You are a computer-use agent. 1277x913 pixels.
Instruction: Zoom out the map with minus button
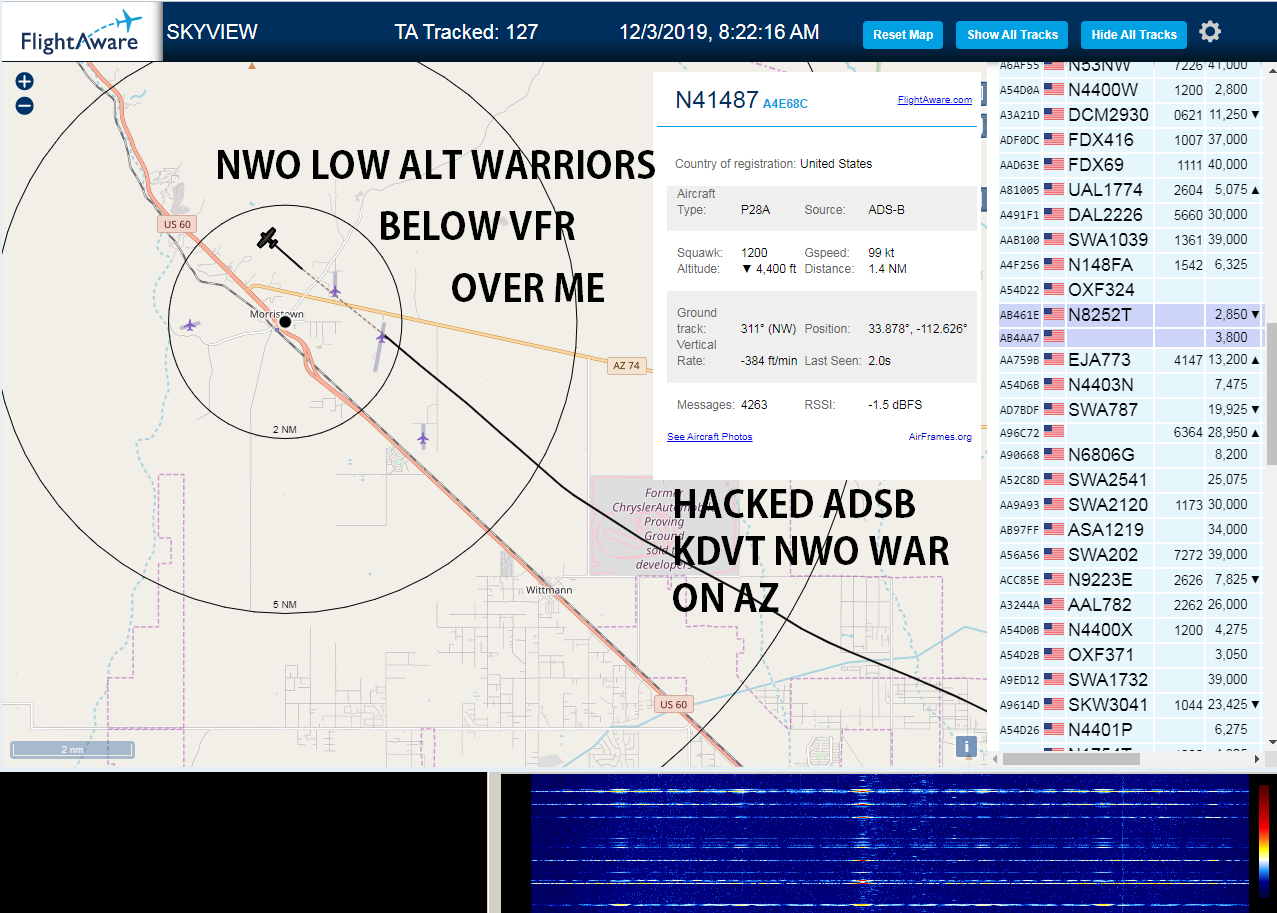tap(25, 105)
